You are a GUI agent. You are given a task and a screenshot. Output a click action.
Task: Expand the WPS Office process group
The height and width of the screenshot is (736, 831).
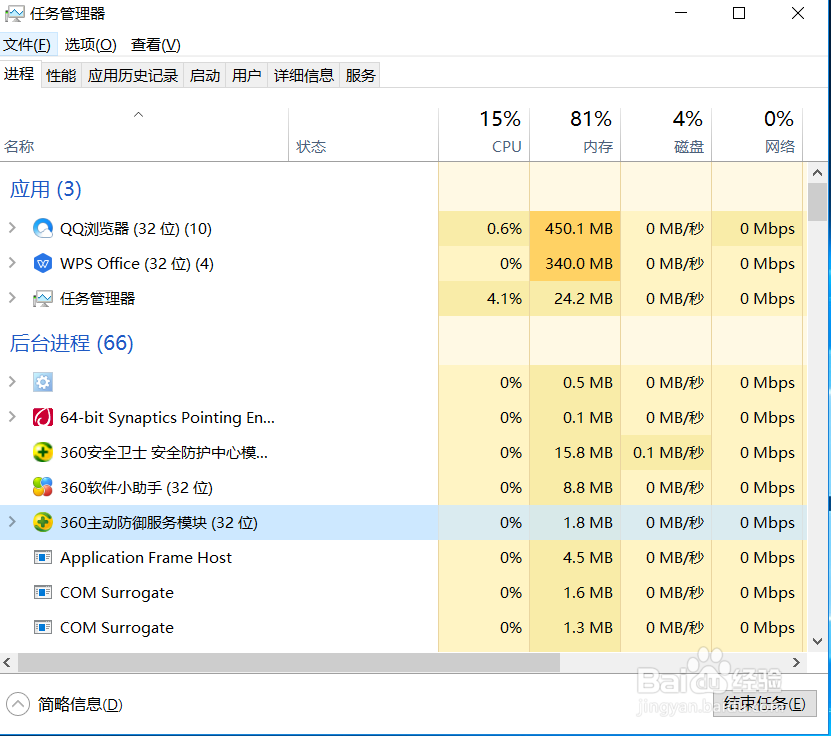[x=12, y=263]
